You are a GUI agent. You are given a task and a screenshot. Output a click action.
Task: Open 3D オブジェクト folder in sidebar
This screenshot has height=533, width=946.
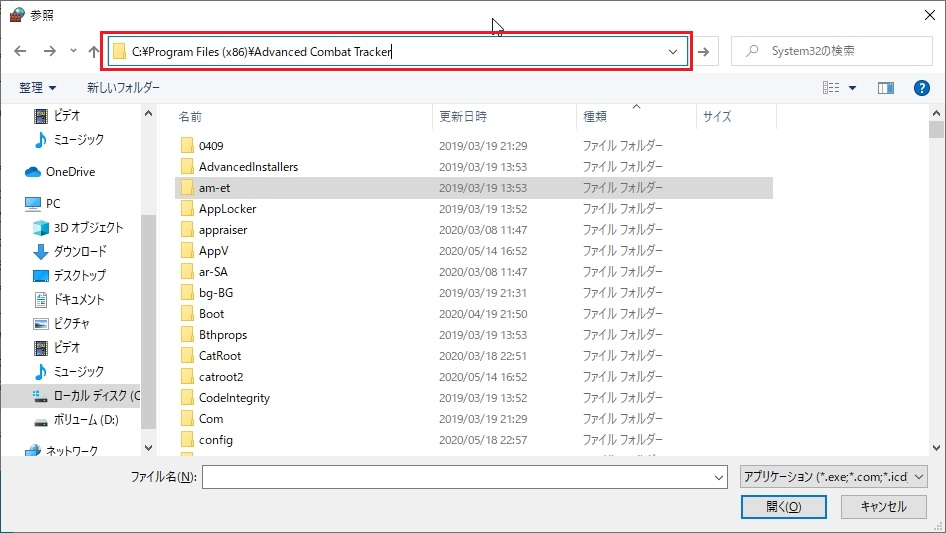coord(78,228)
